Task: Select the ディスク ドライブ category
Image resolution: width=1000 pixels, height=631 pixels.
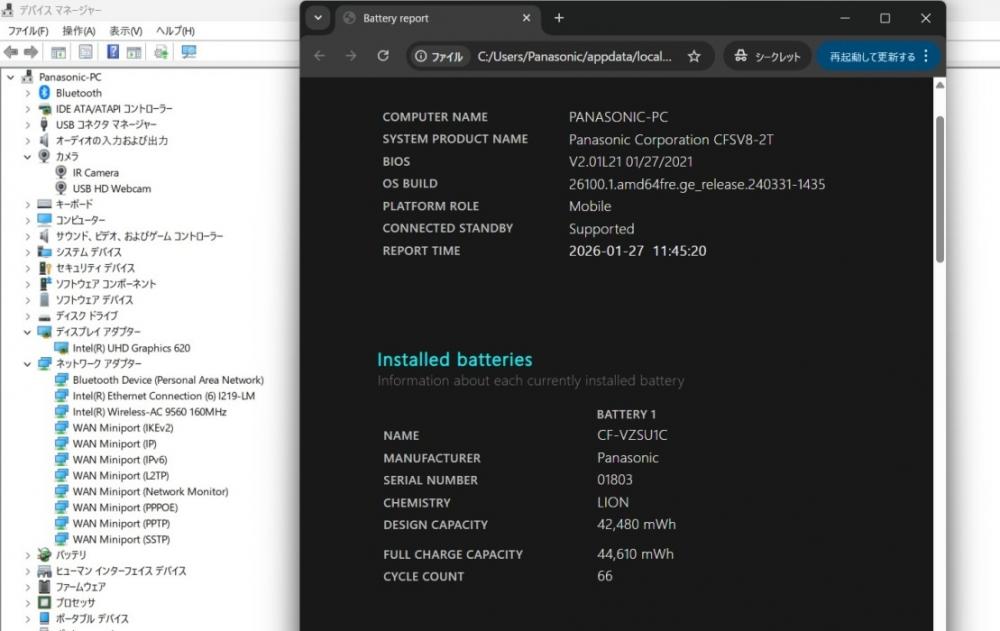Action: pos(86,316)
